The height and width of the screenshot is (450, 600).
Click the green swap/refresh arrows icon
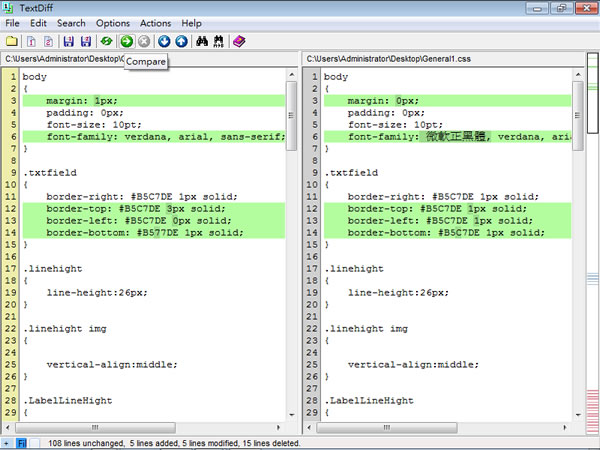click(x=106, y=41)
